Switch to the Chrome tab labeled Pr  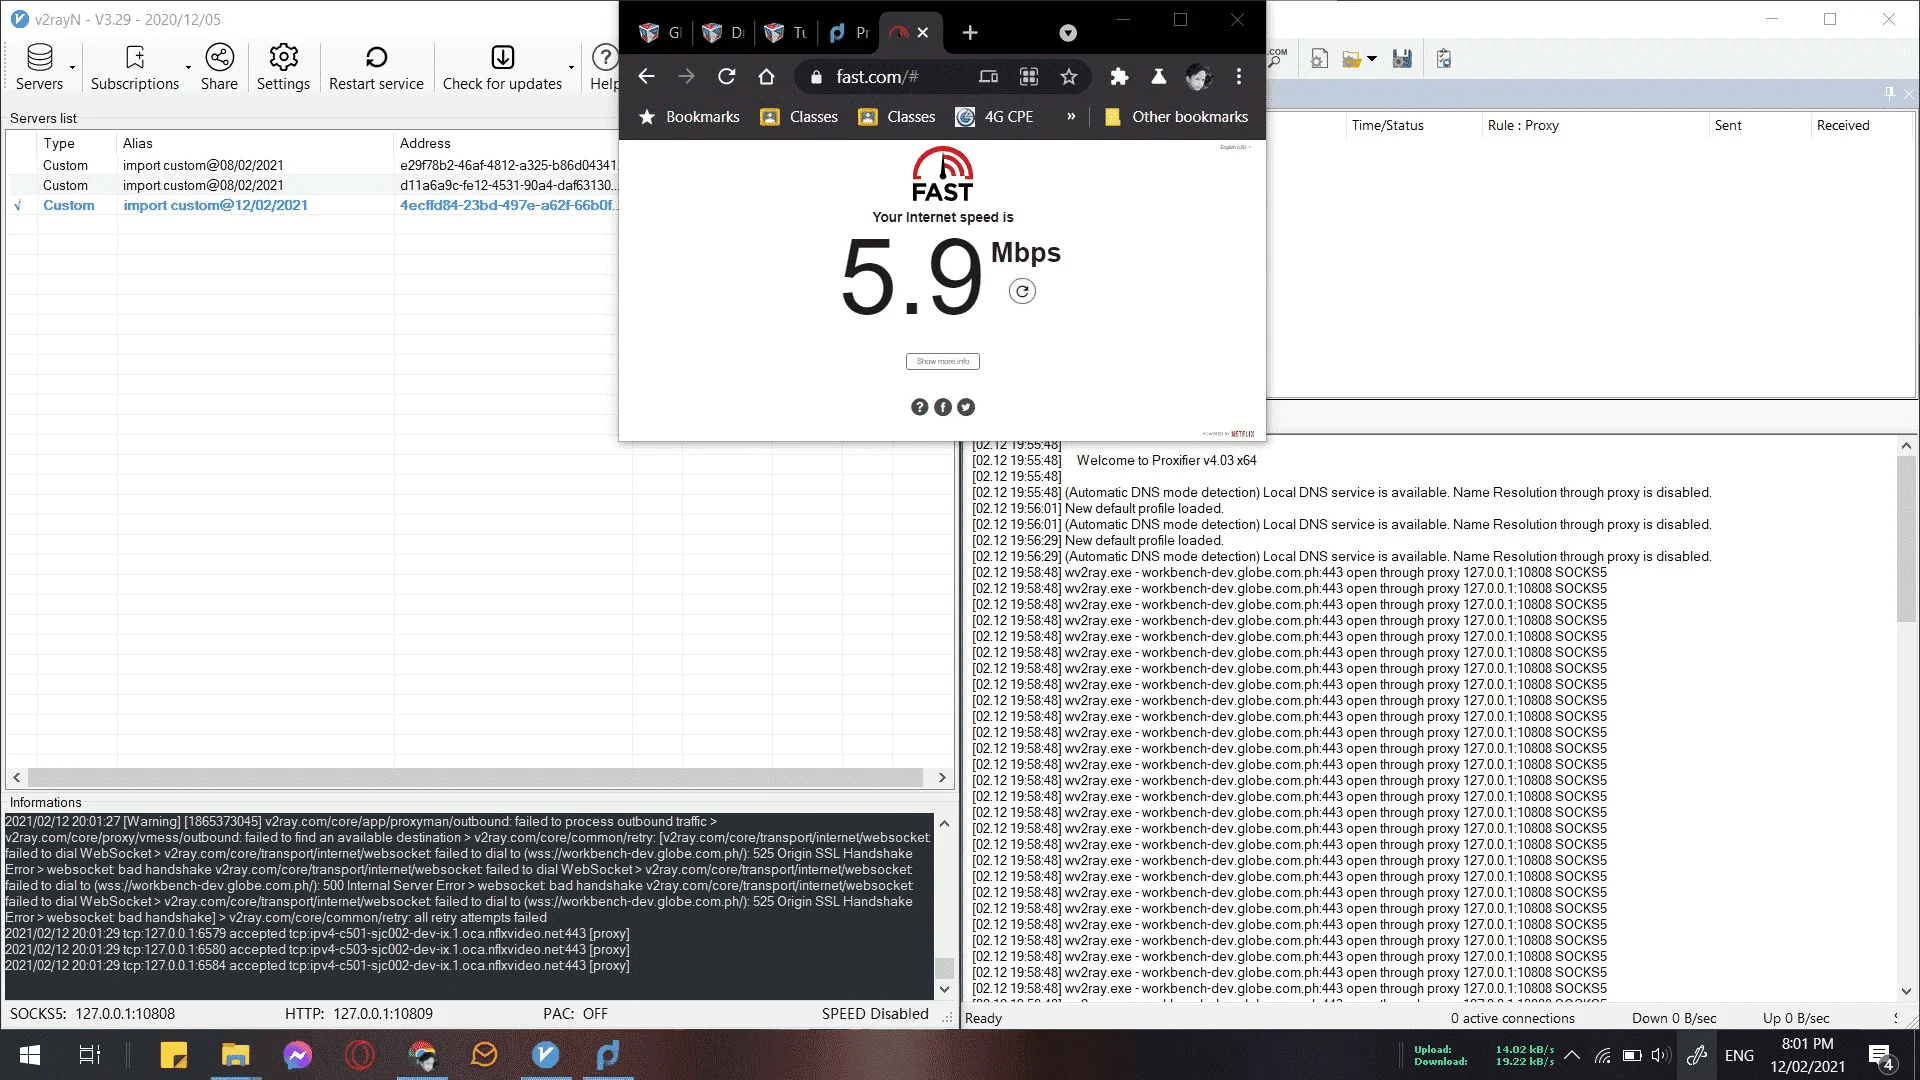[x=850, y=33]
